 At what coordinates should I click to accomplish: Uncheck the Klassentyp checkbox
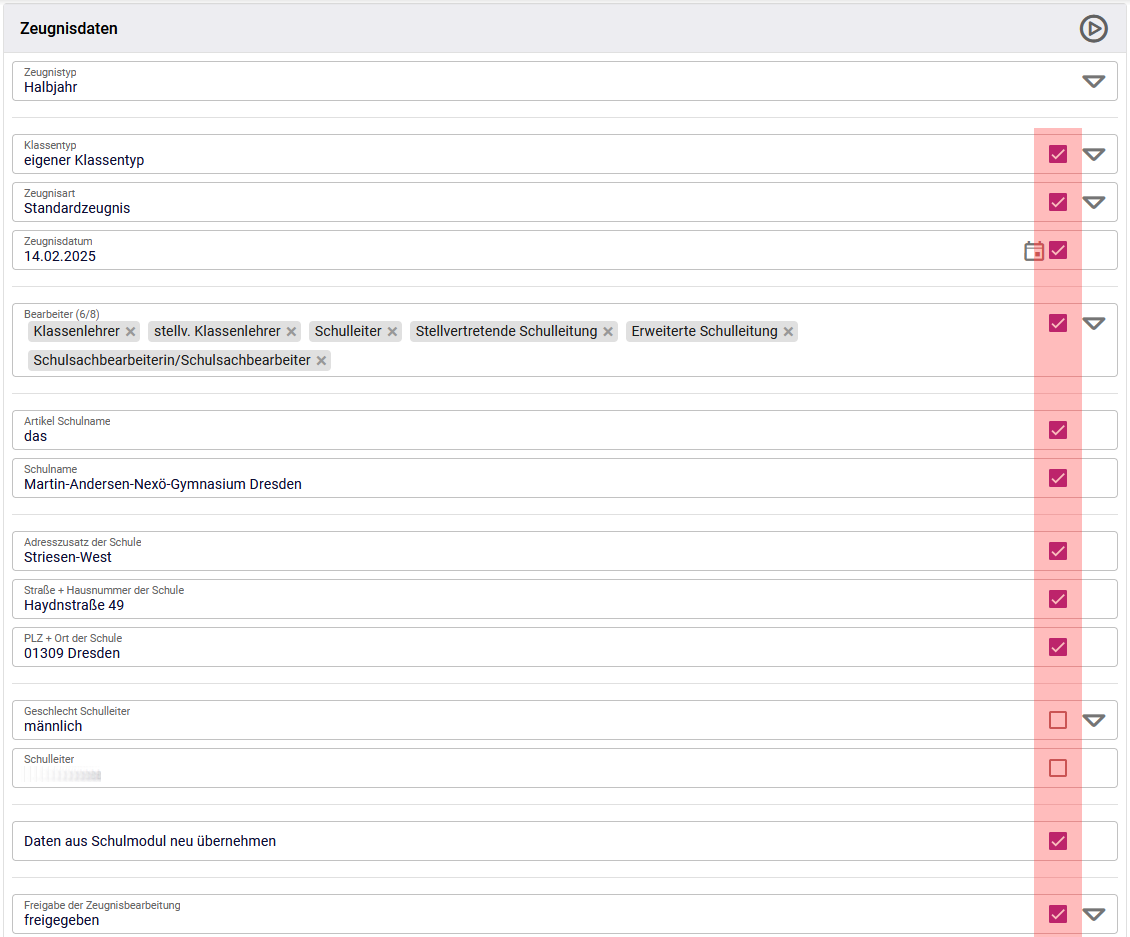click(x=1058, y=154)
